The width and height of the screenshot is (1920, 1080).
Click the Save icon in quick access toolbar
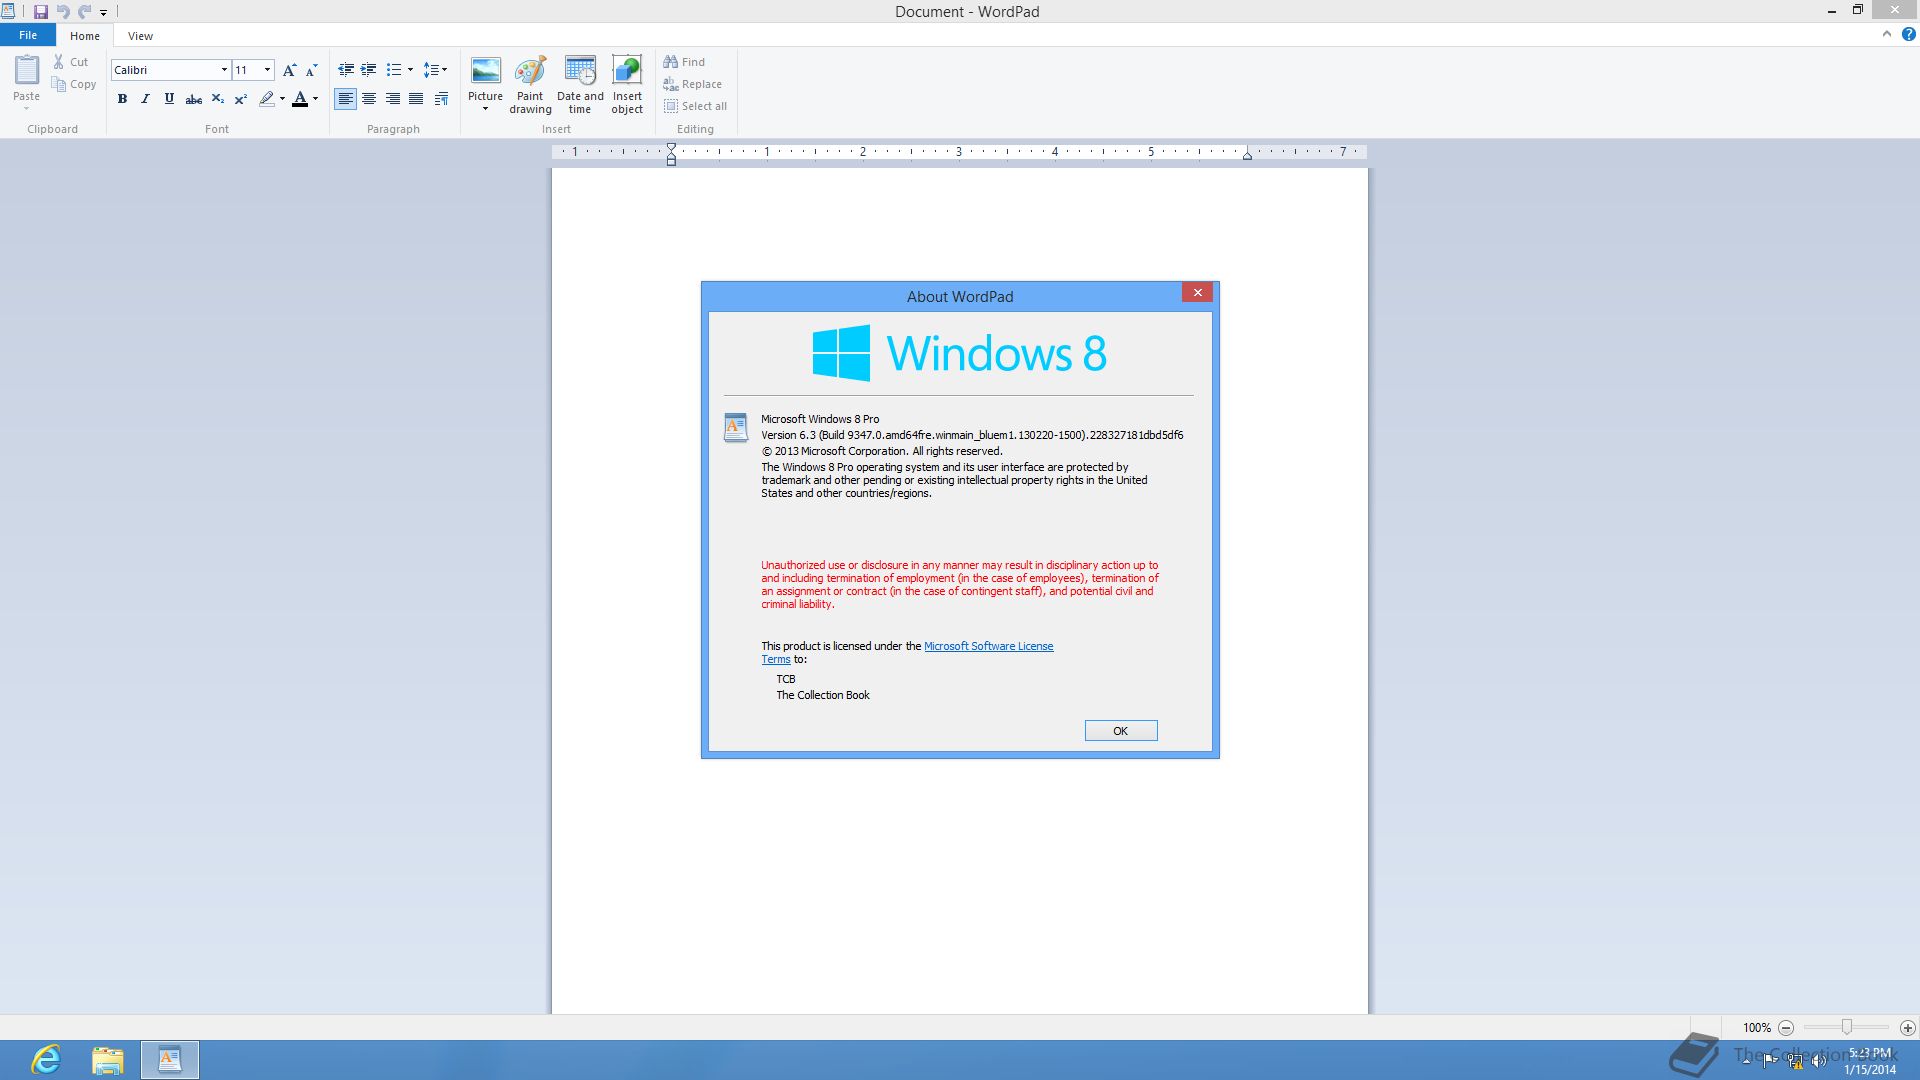click(x=41, y=12)
